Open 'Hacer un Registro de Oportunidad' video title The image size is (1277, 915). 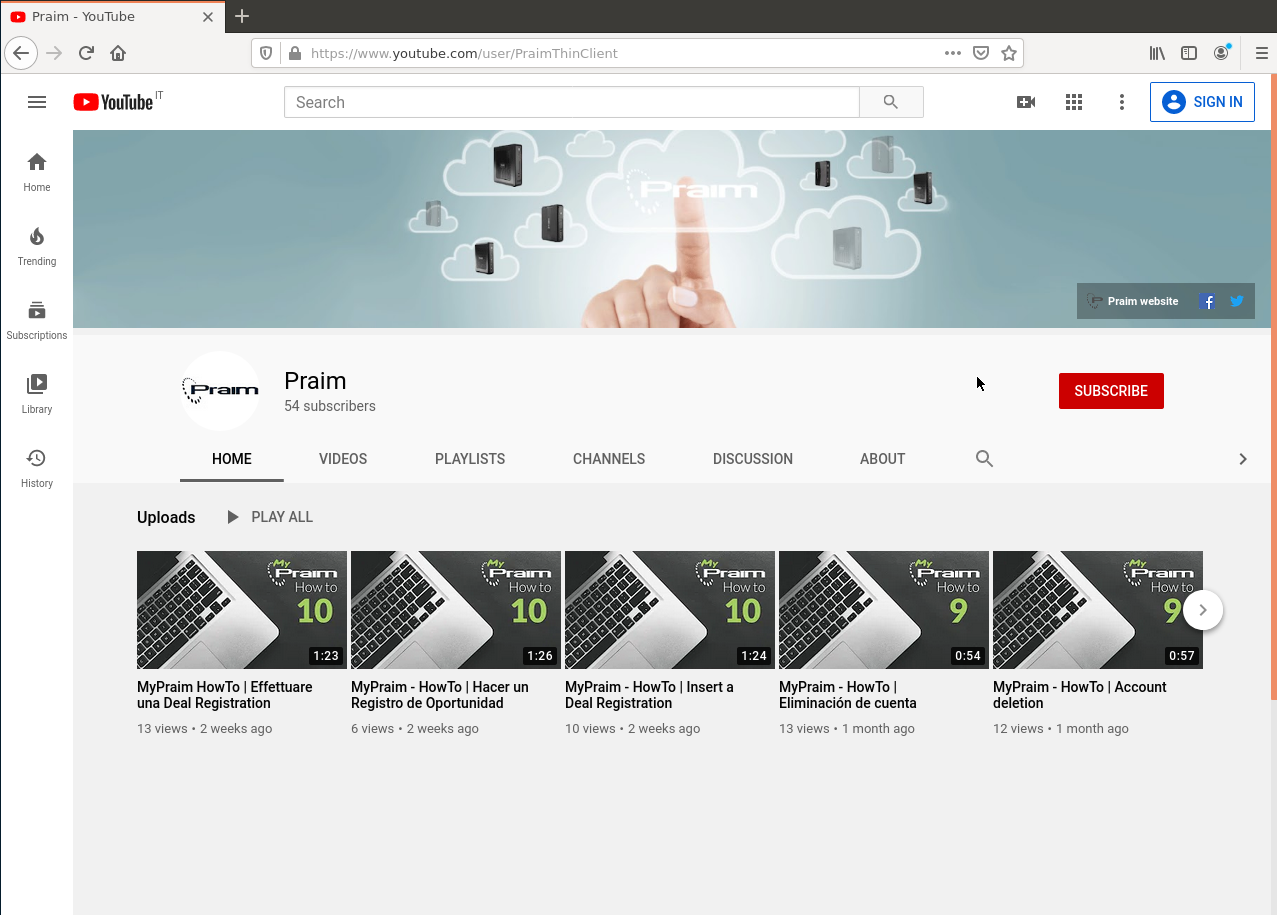tap(440, 695)
